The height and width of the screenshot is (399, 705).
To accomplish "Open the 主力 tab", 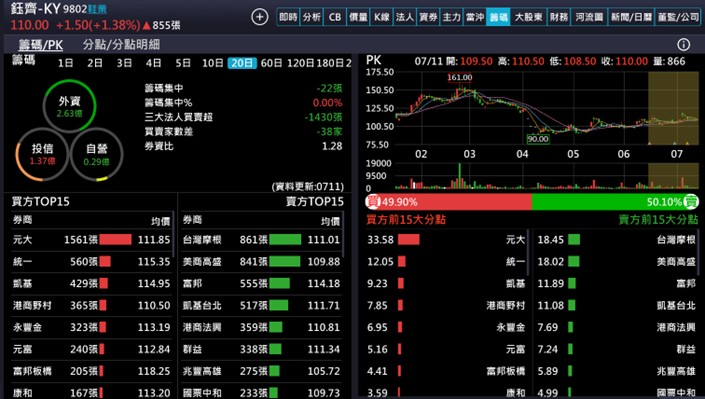I will click(x=452, y=17).
